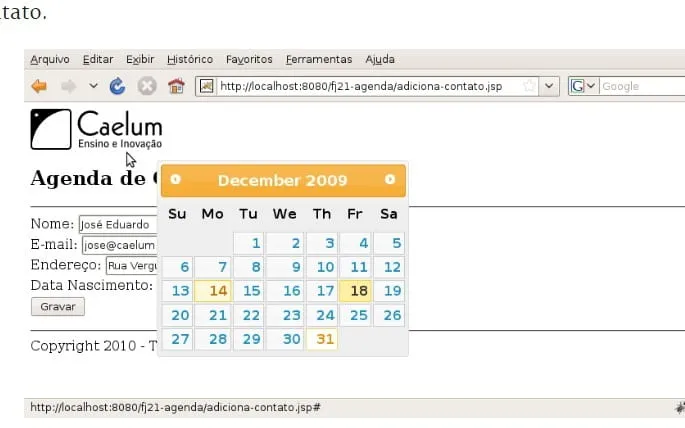This screenshot has width=685, height=428.
Task: Pick December 3 in the calendar
Action: (322, 243)
